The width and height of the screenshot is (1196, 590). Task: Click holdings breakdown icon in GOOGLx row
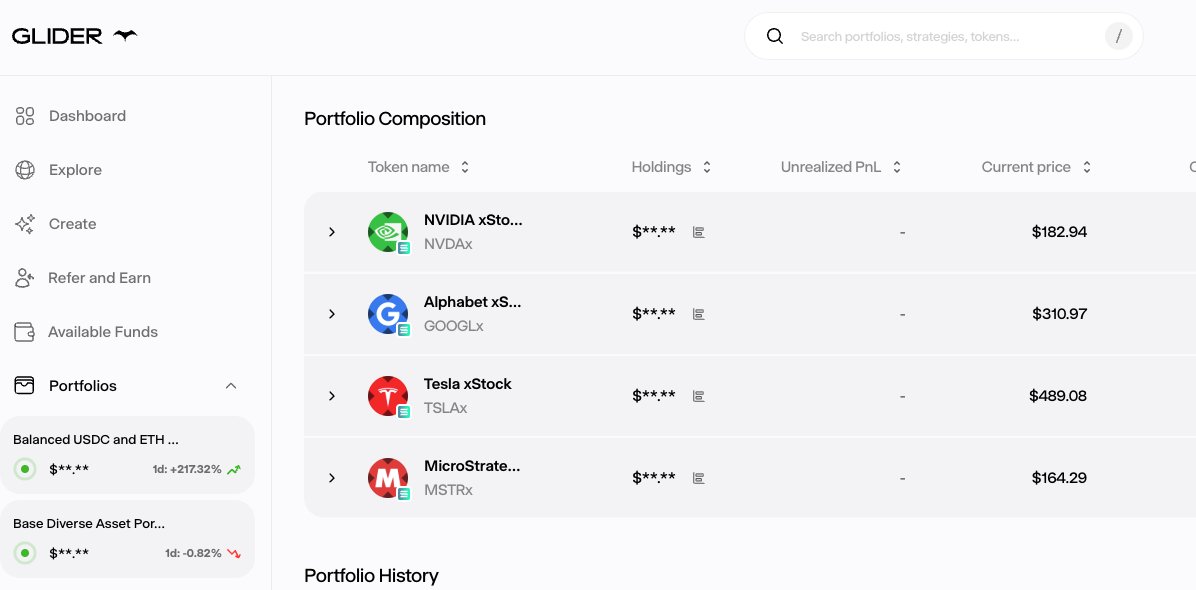(699, 314)
